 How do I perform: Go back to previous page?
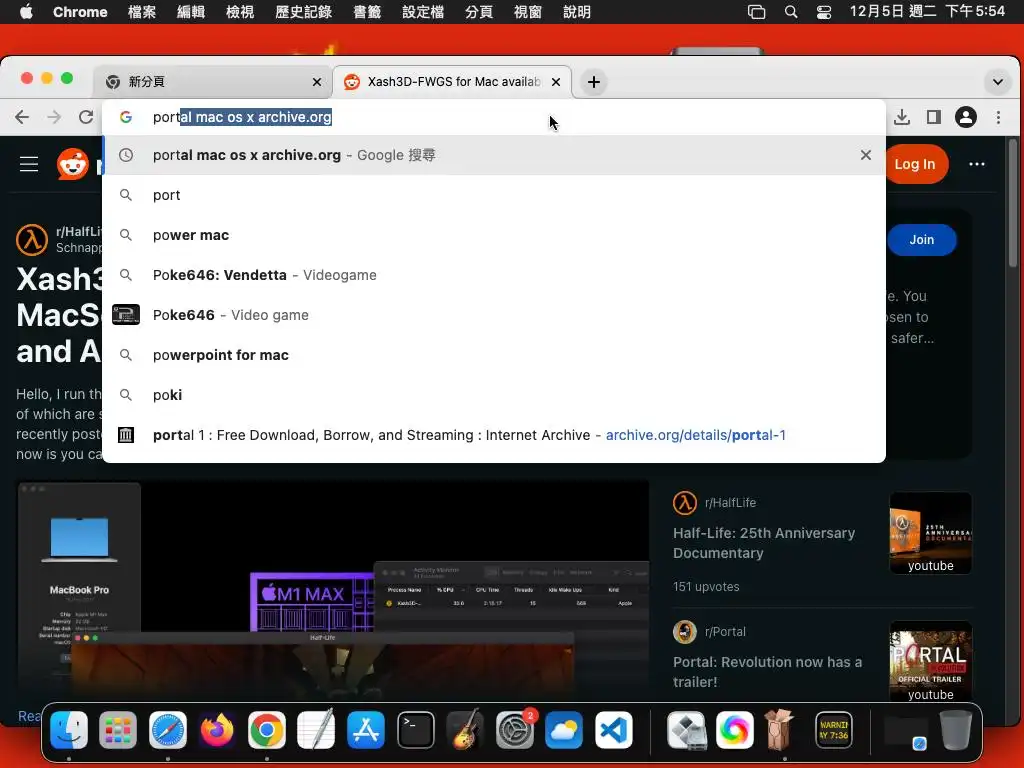pyautogui.click(x=22, y=117)
